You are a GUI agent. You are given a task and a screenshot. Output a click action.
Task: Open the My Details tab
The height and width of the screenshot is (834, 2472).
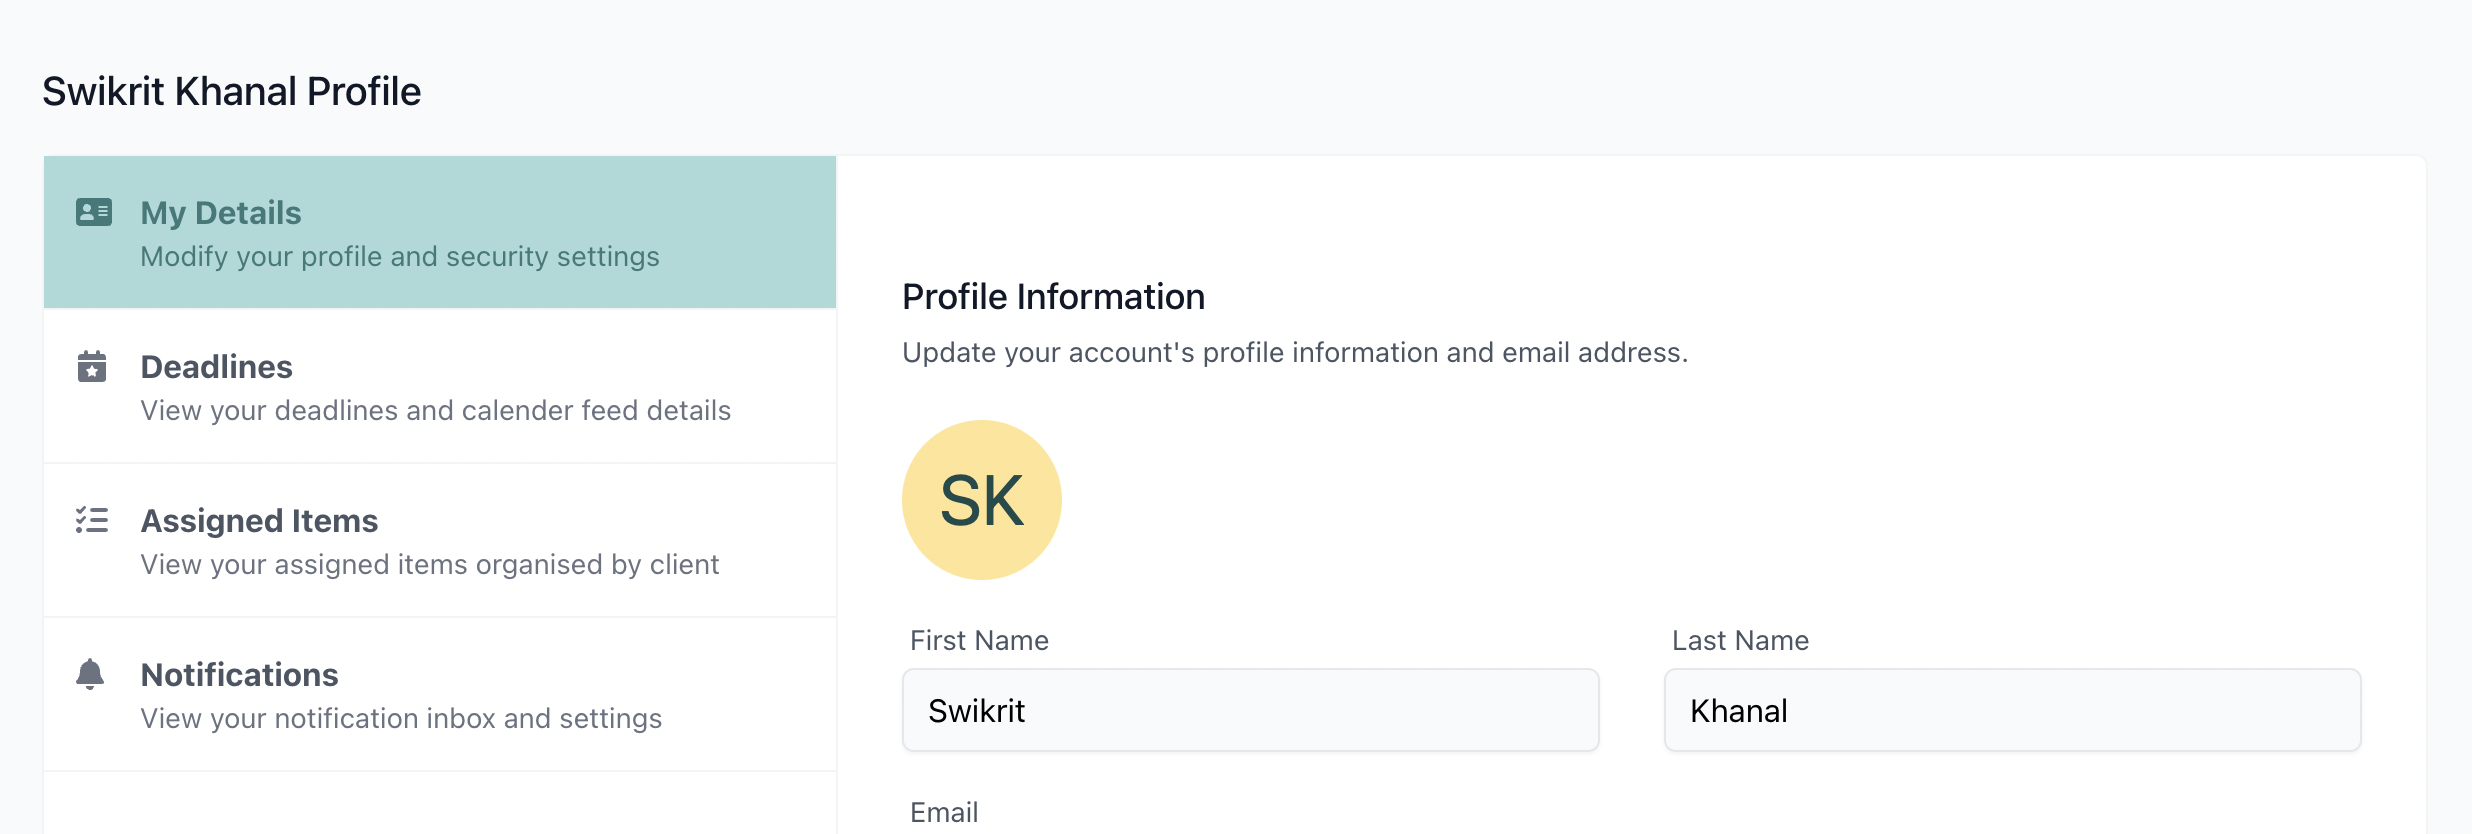(440, 232)
